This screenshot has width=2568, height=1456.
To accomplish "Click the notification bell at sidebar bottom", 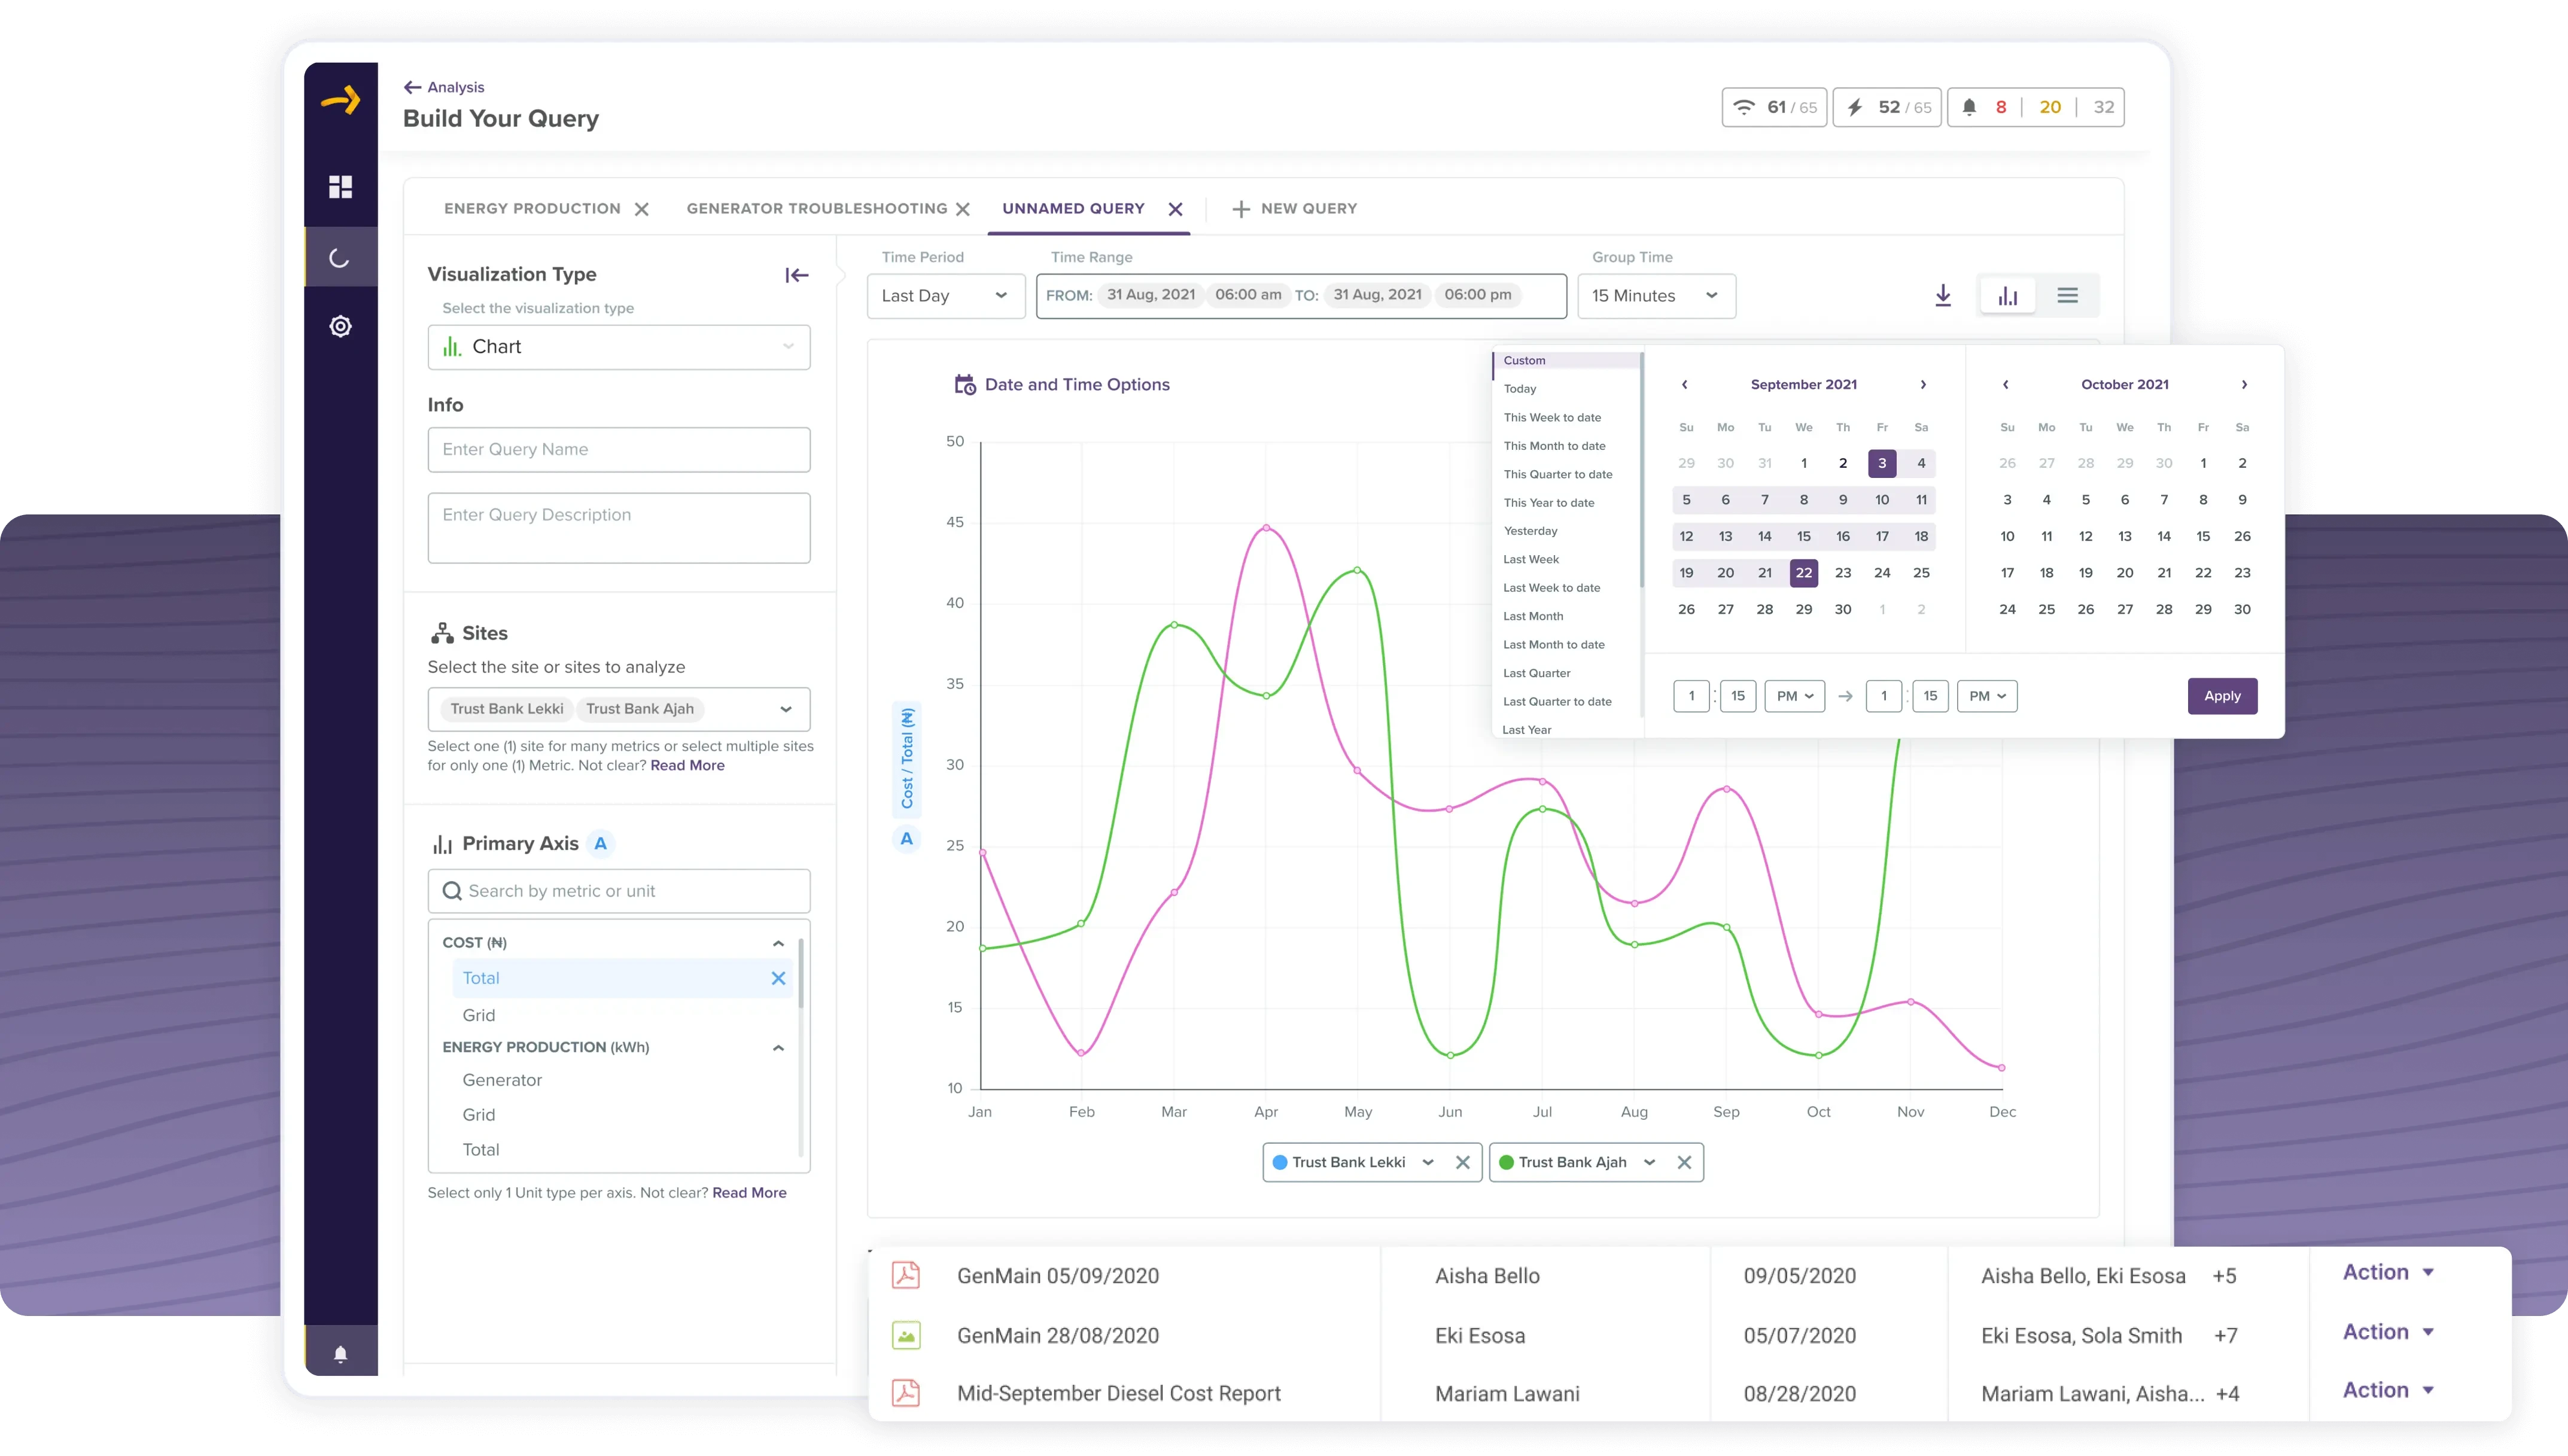I will 341,1353.
